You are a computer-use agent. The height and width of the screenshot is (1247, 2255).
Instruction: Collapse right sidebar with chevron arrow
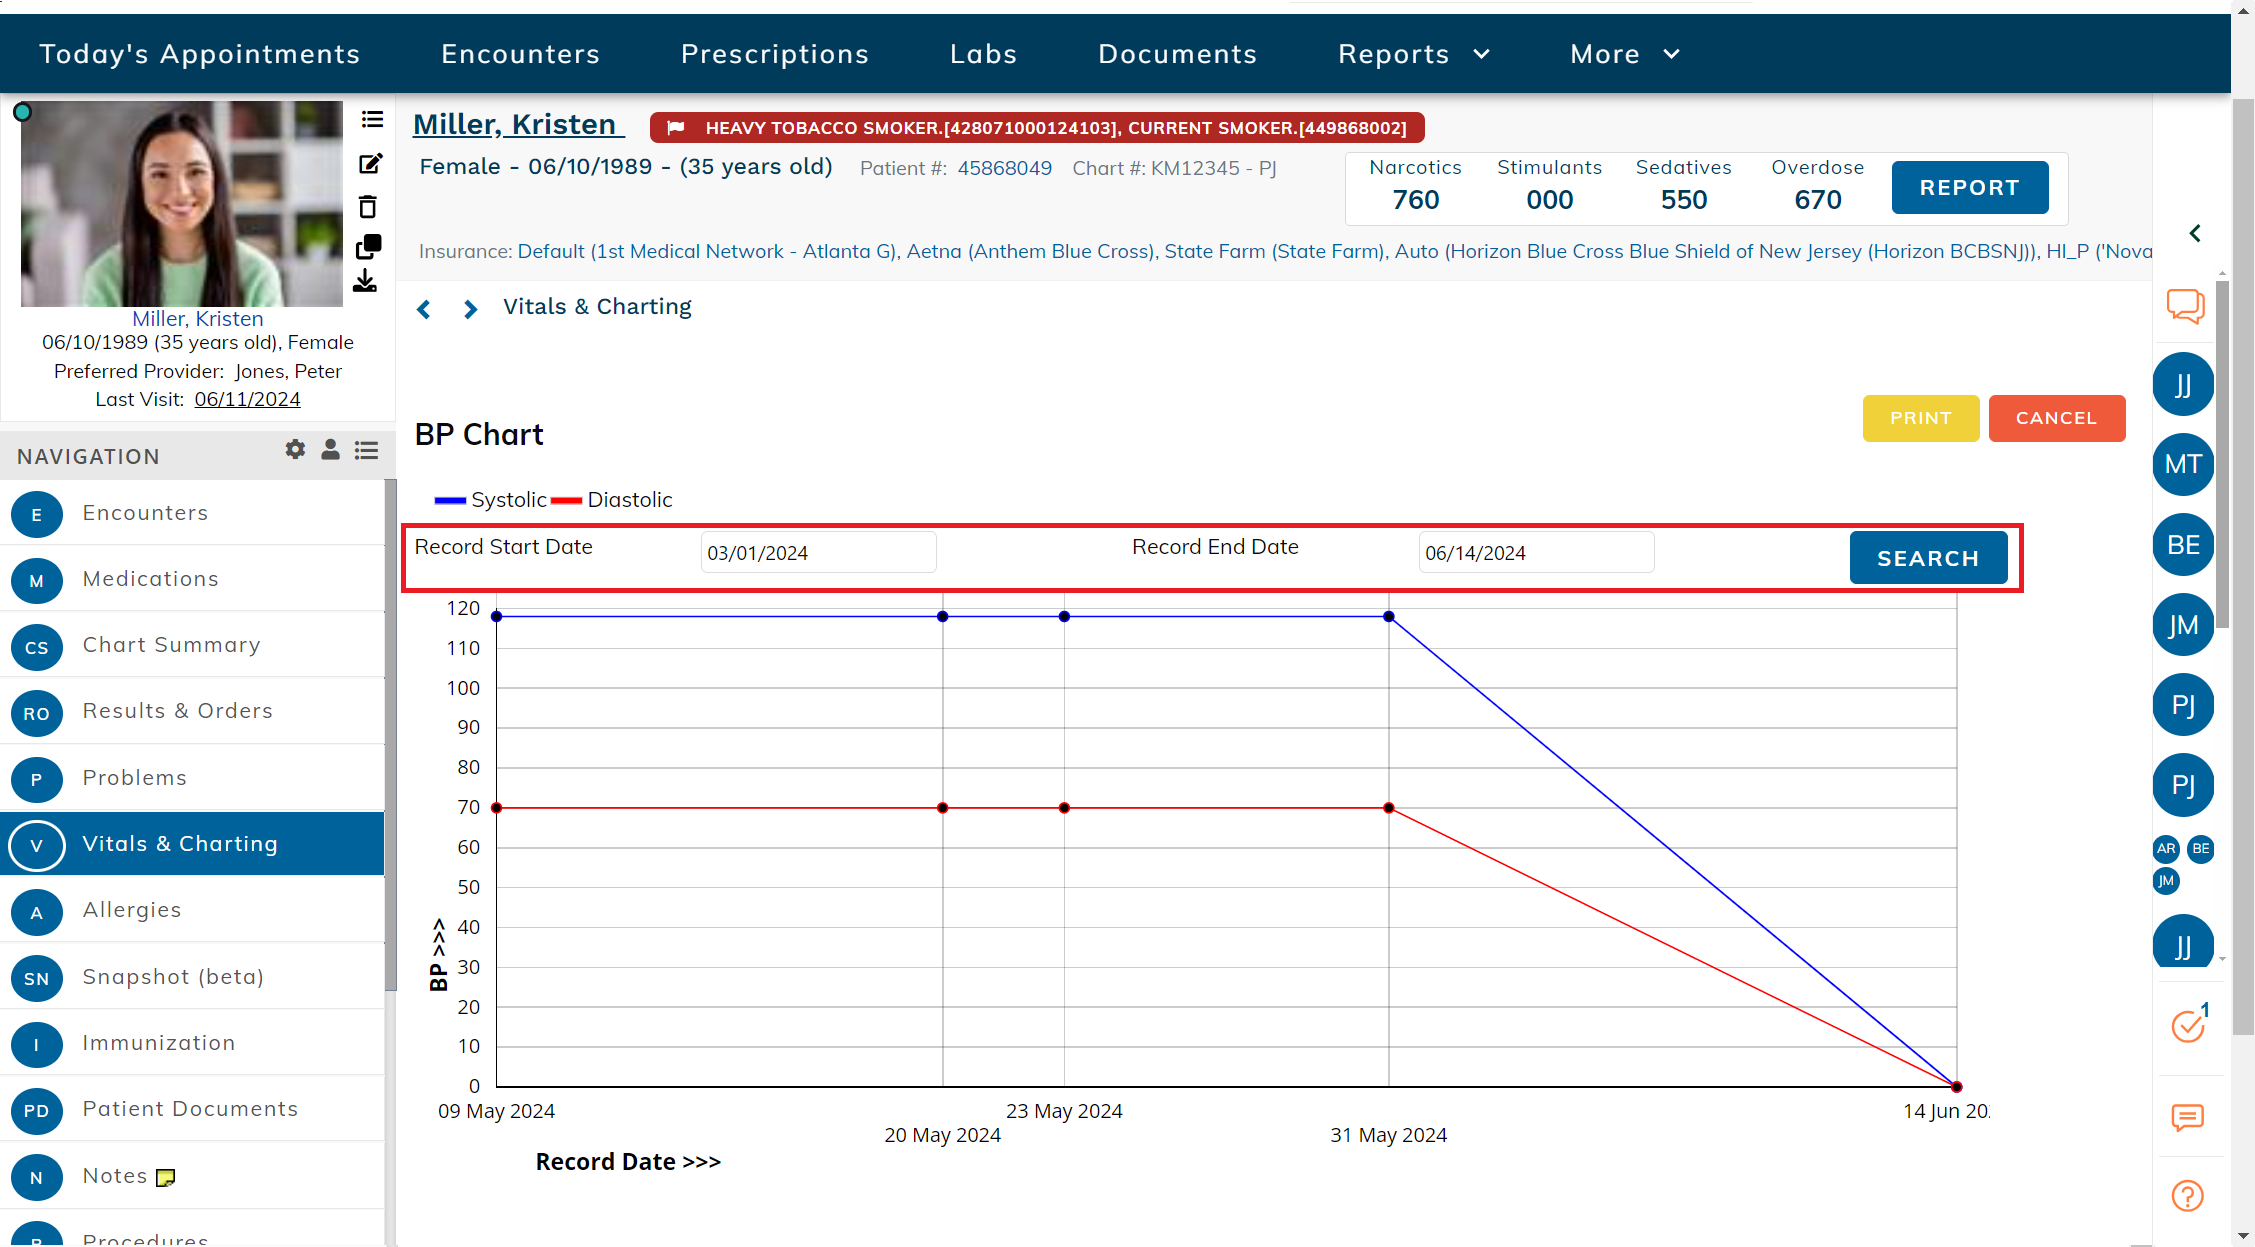click(2195, 233)
